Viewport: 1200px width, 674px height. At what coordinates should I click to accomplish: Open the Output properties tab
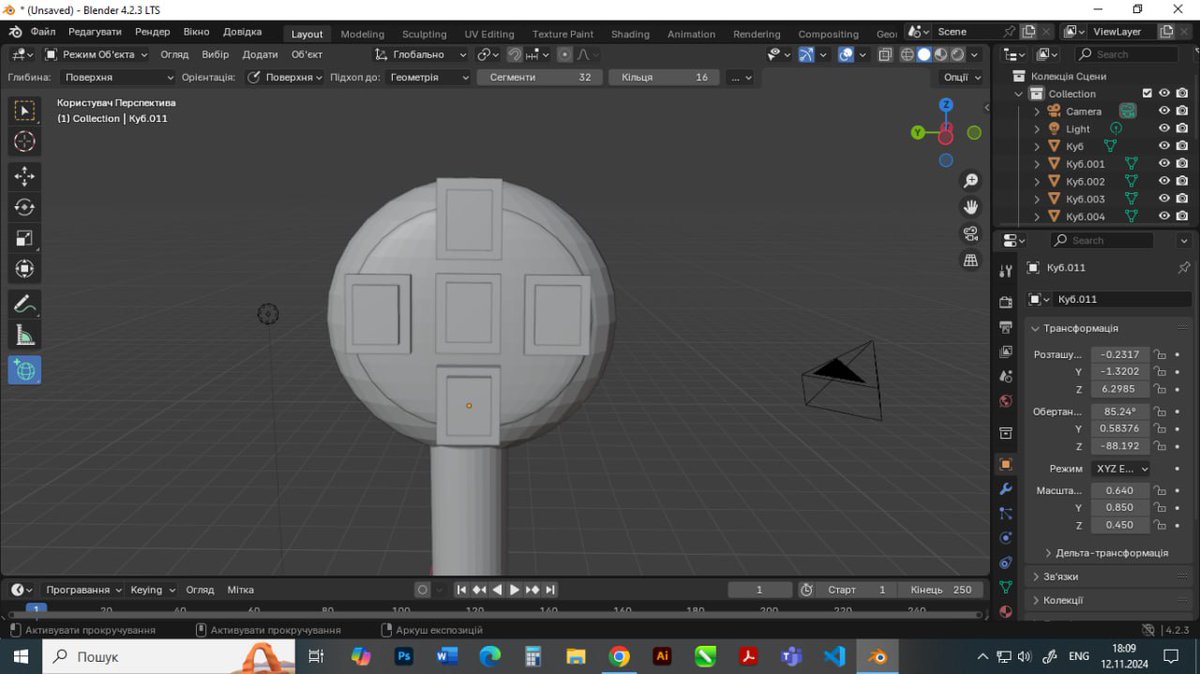[1006, 327]
